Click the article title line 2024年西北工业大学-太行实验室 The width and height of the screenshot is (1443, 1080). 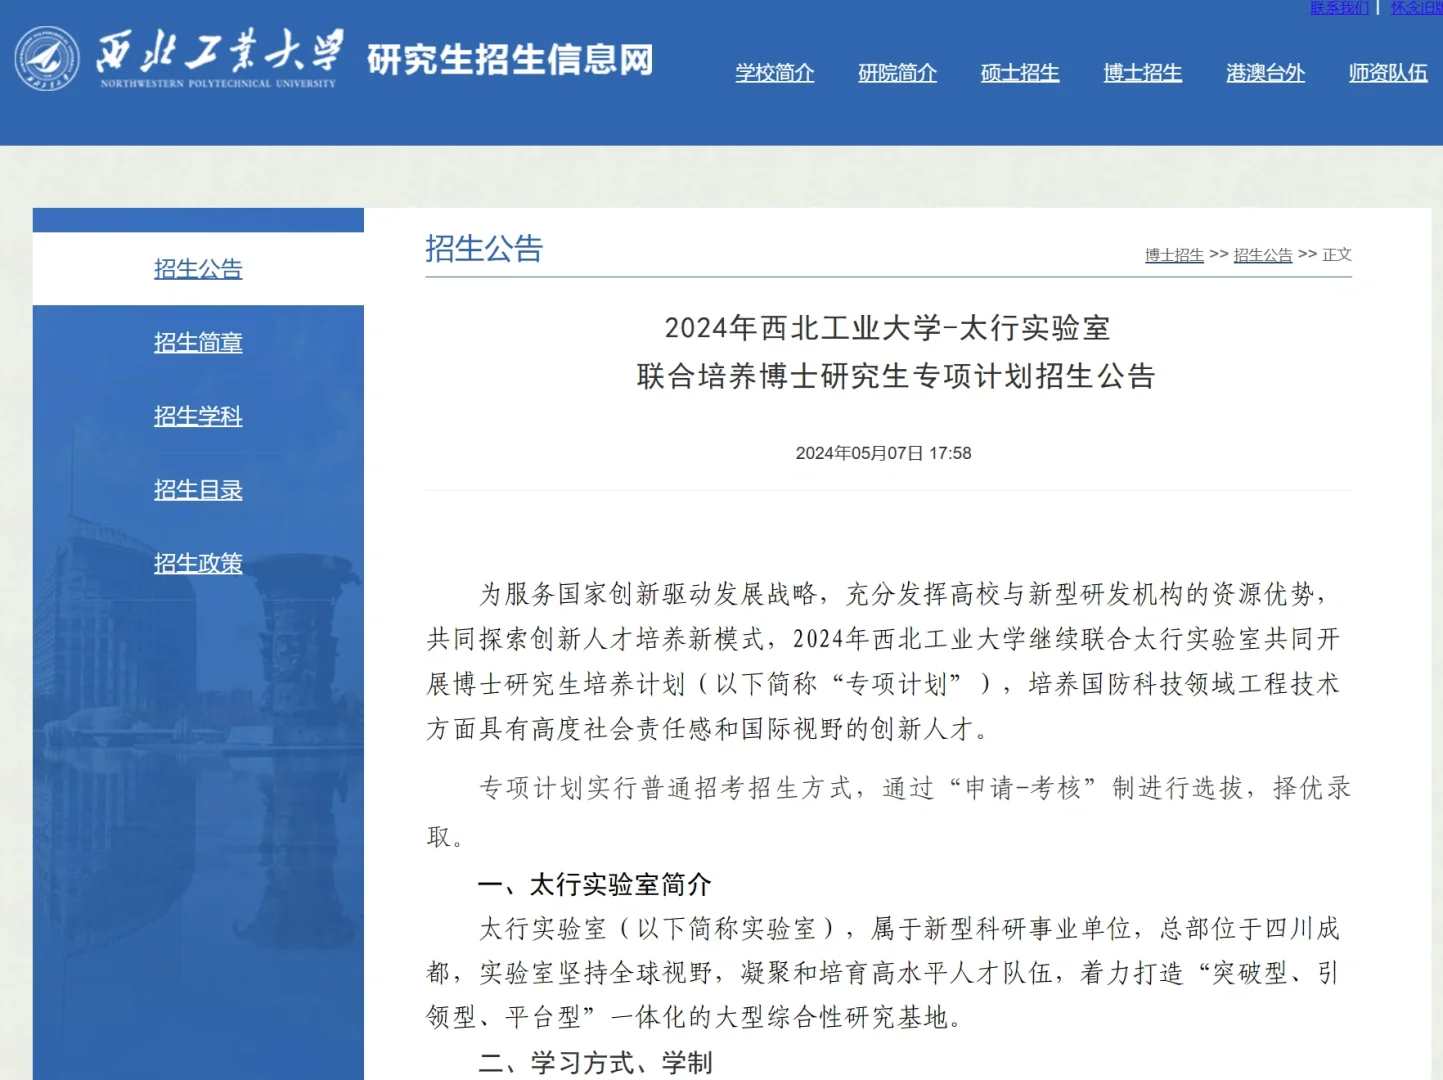(x=888, y=328)
